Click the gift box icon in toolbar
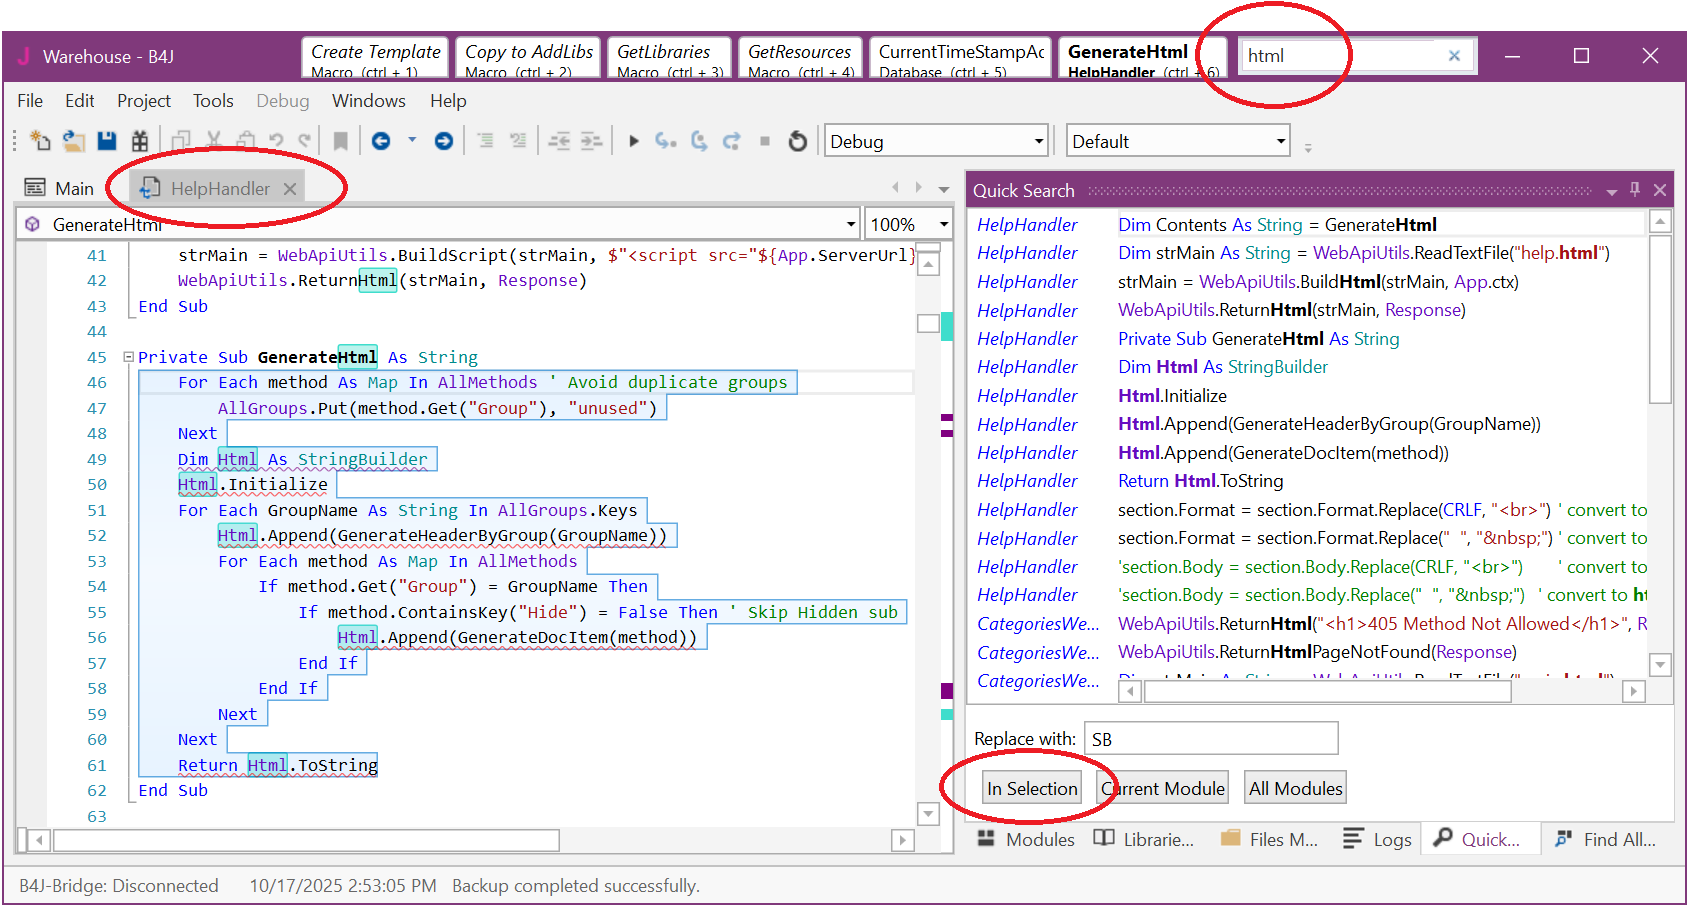The image size is (1691, 907). [x=140, y=141]
